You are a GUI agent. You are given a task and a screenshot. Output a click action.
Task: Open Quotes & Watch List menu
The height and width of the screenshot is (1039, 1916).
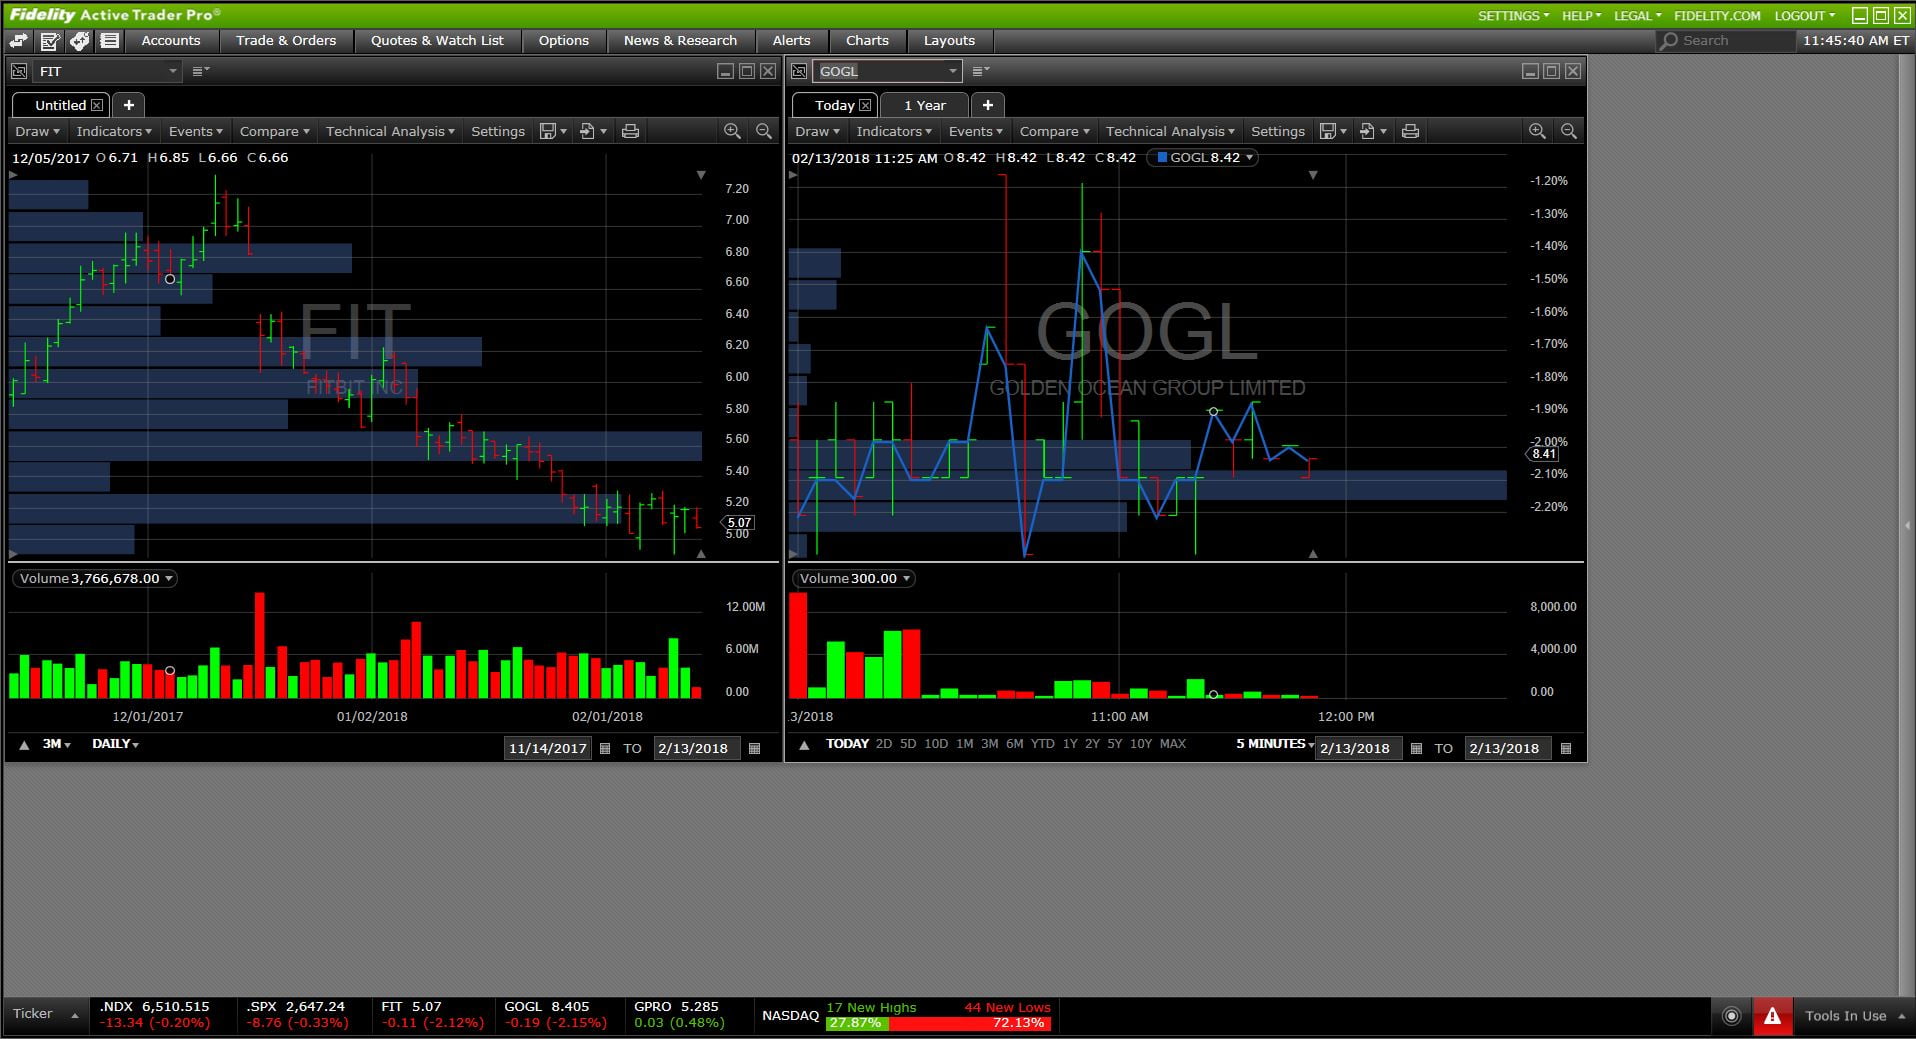tap(437, 41)
